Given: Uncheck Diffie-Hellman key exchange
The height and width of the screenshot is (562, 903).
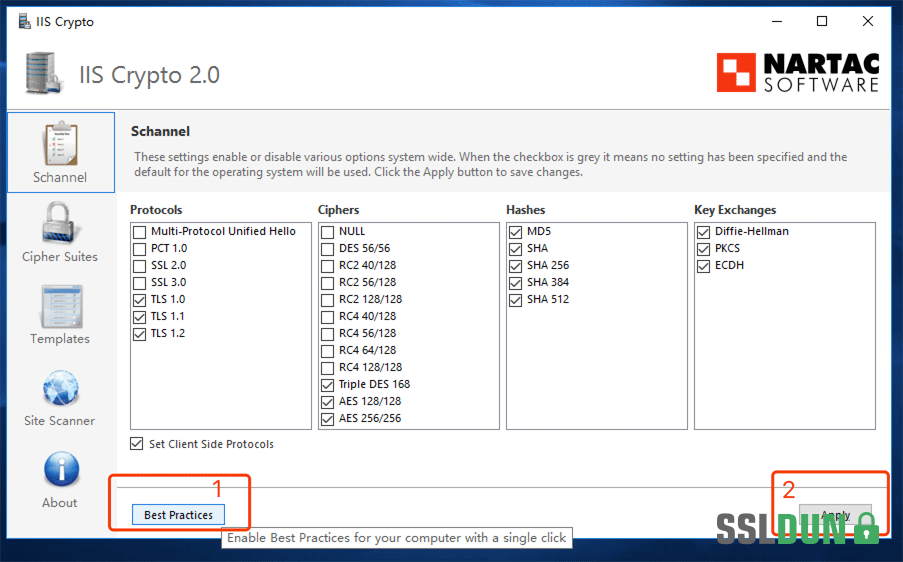Looking at the screenshot, I should coord(703,232).
